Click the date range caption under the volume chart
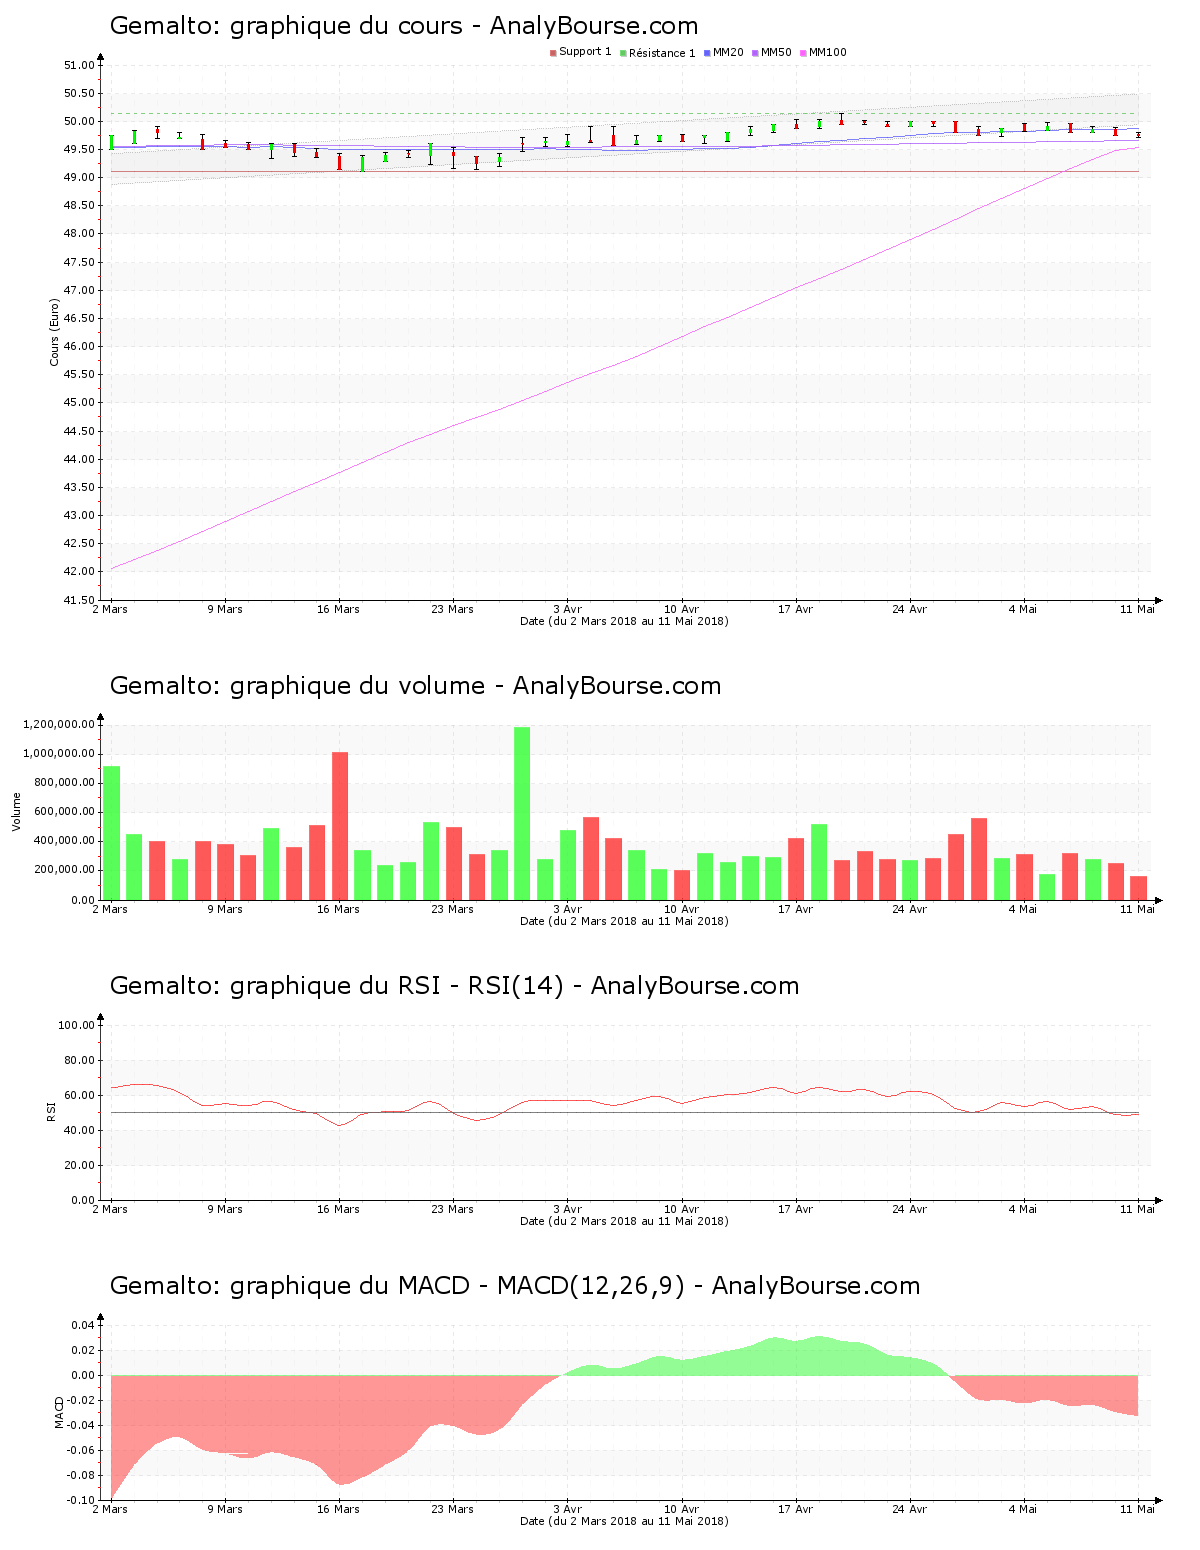This screenshot has height=1550, width=1200. [x=624, y=921]
